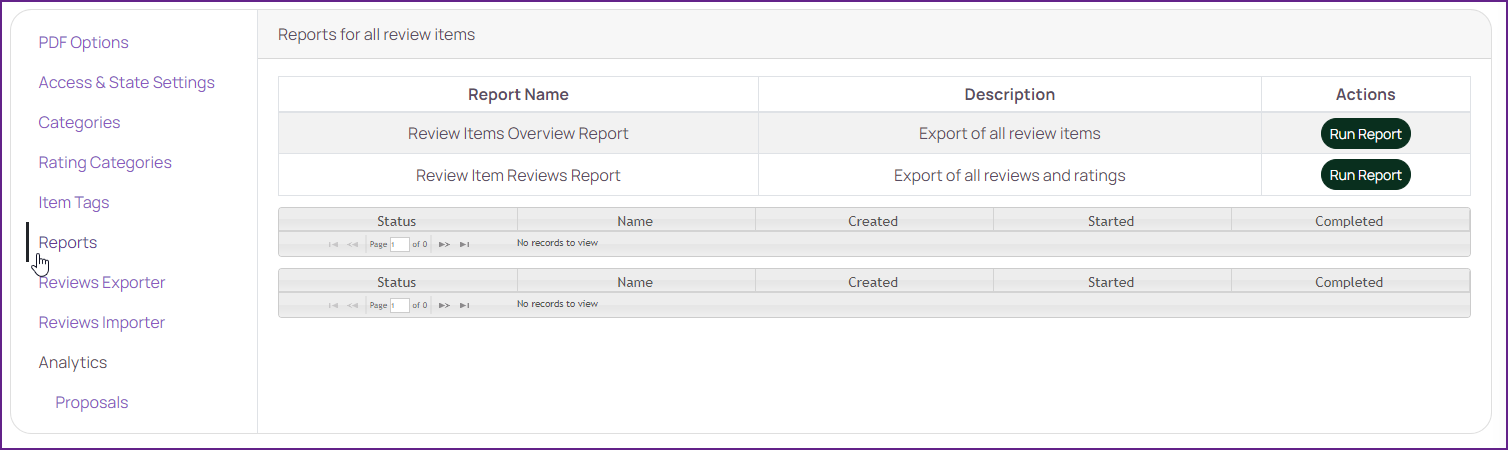Open Rating Categories in the sidebar

(105, 162)
